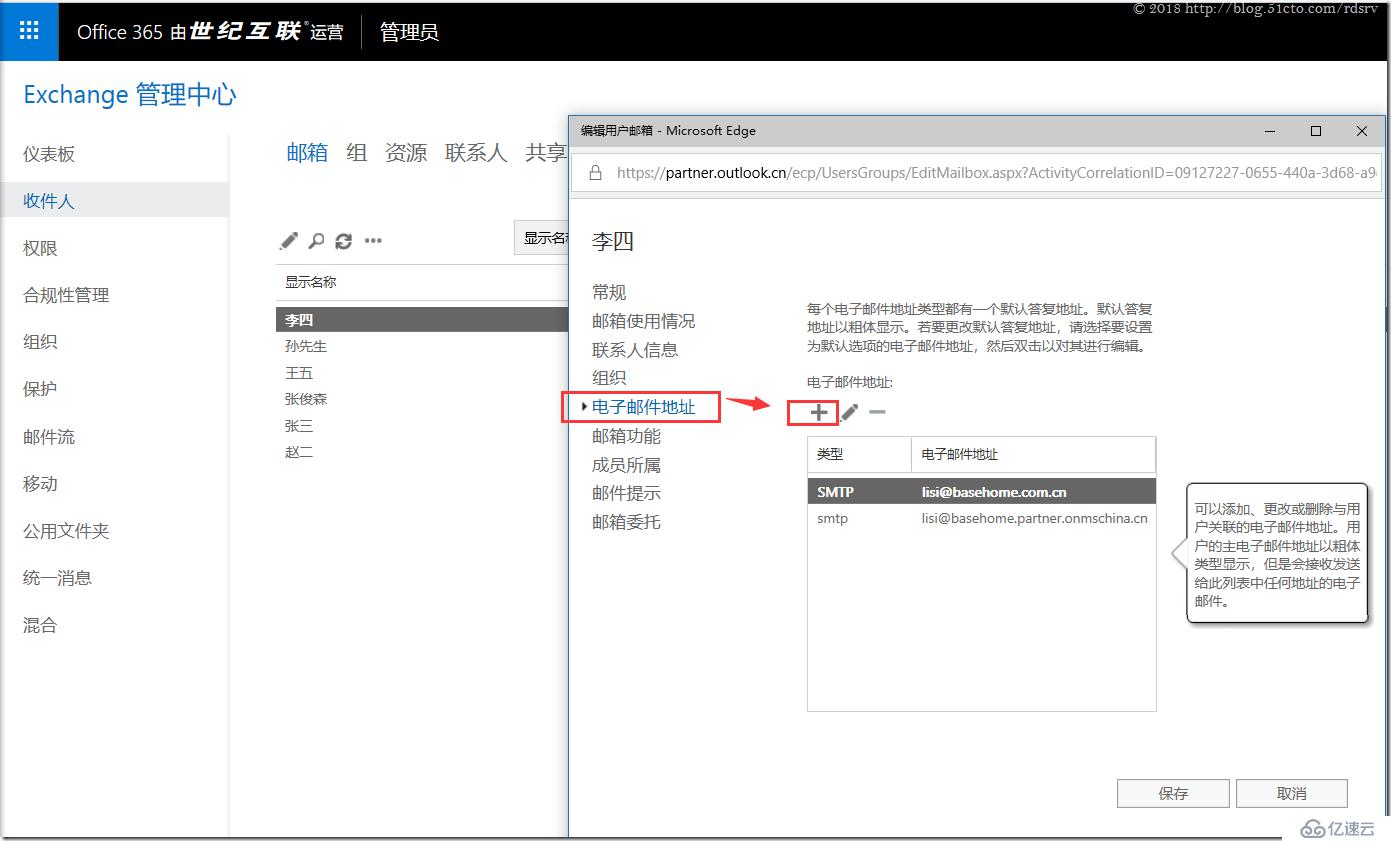Open 保护 section
This screenshot has height=841, width=1391.
[x=40, y=389]
